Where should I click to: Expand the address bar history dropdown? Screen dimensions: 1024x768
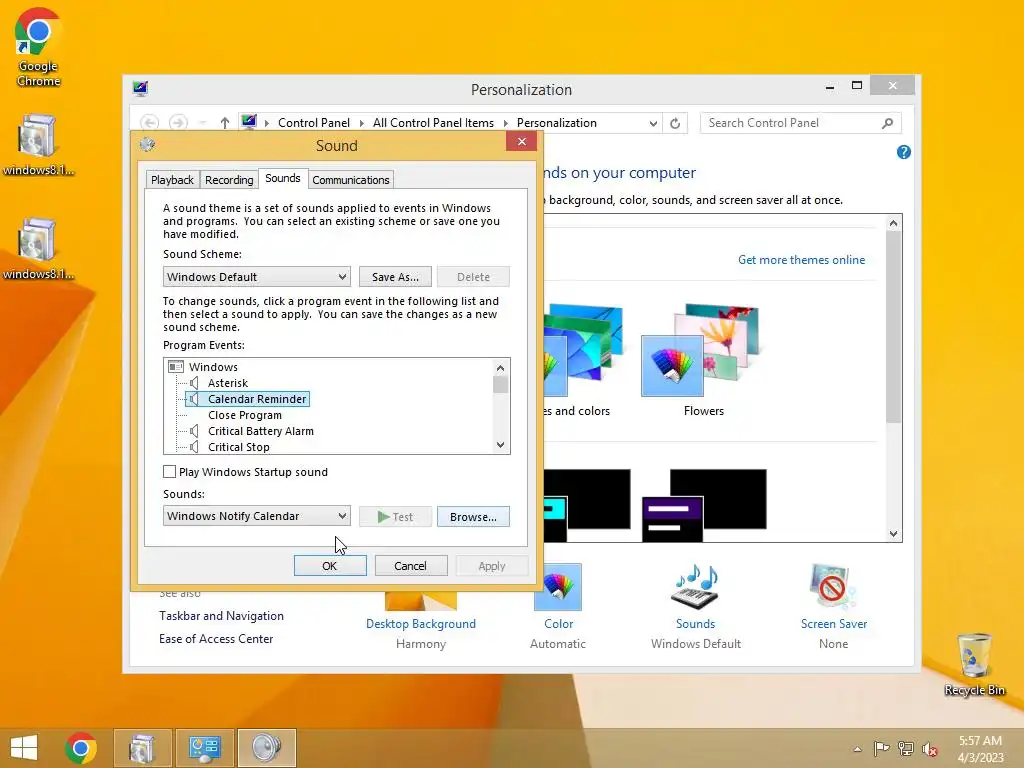pyautogui.click(x=652, y=123)
